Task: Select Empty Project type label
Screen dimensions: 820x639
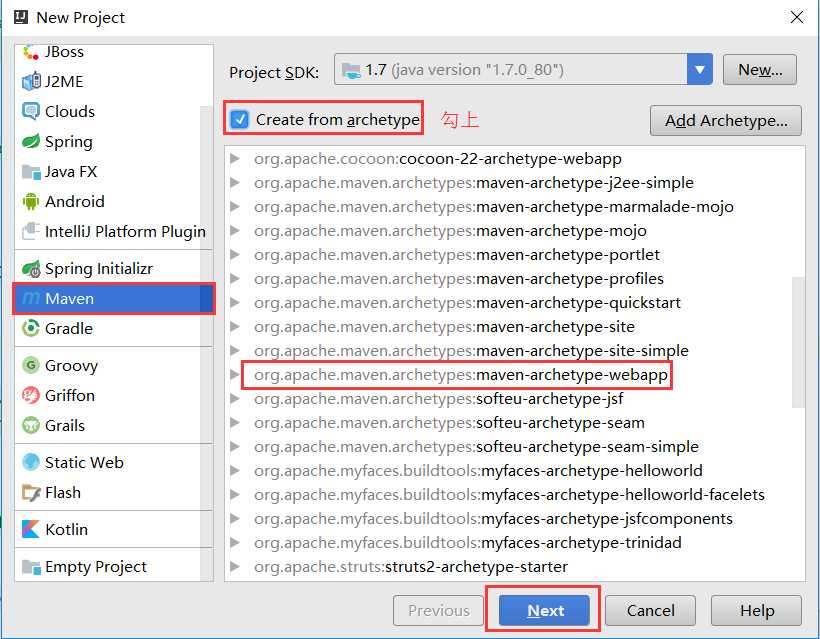Action: pos(96,566)
